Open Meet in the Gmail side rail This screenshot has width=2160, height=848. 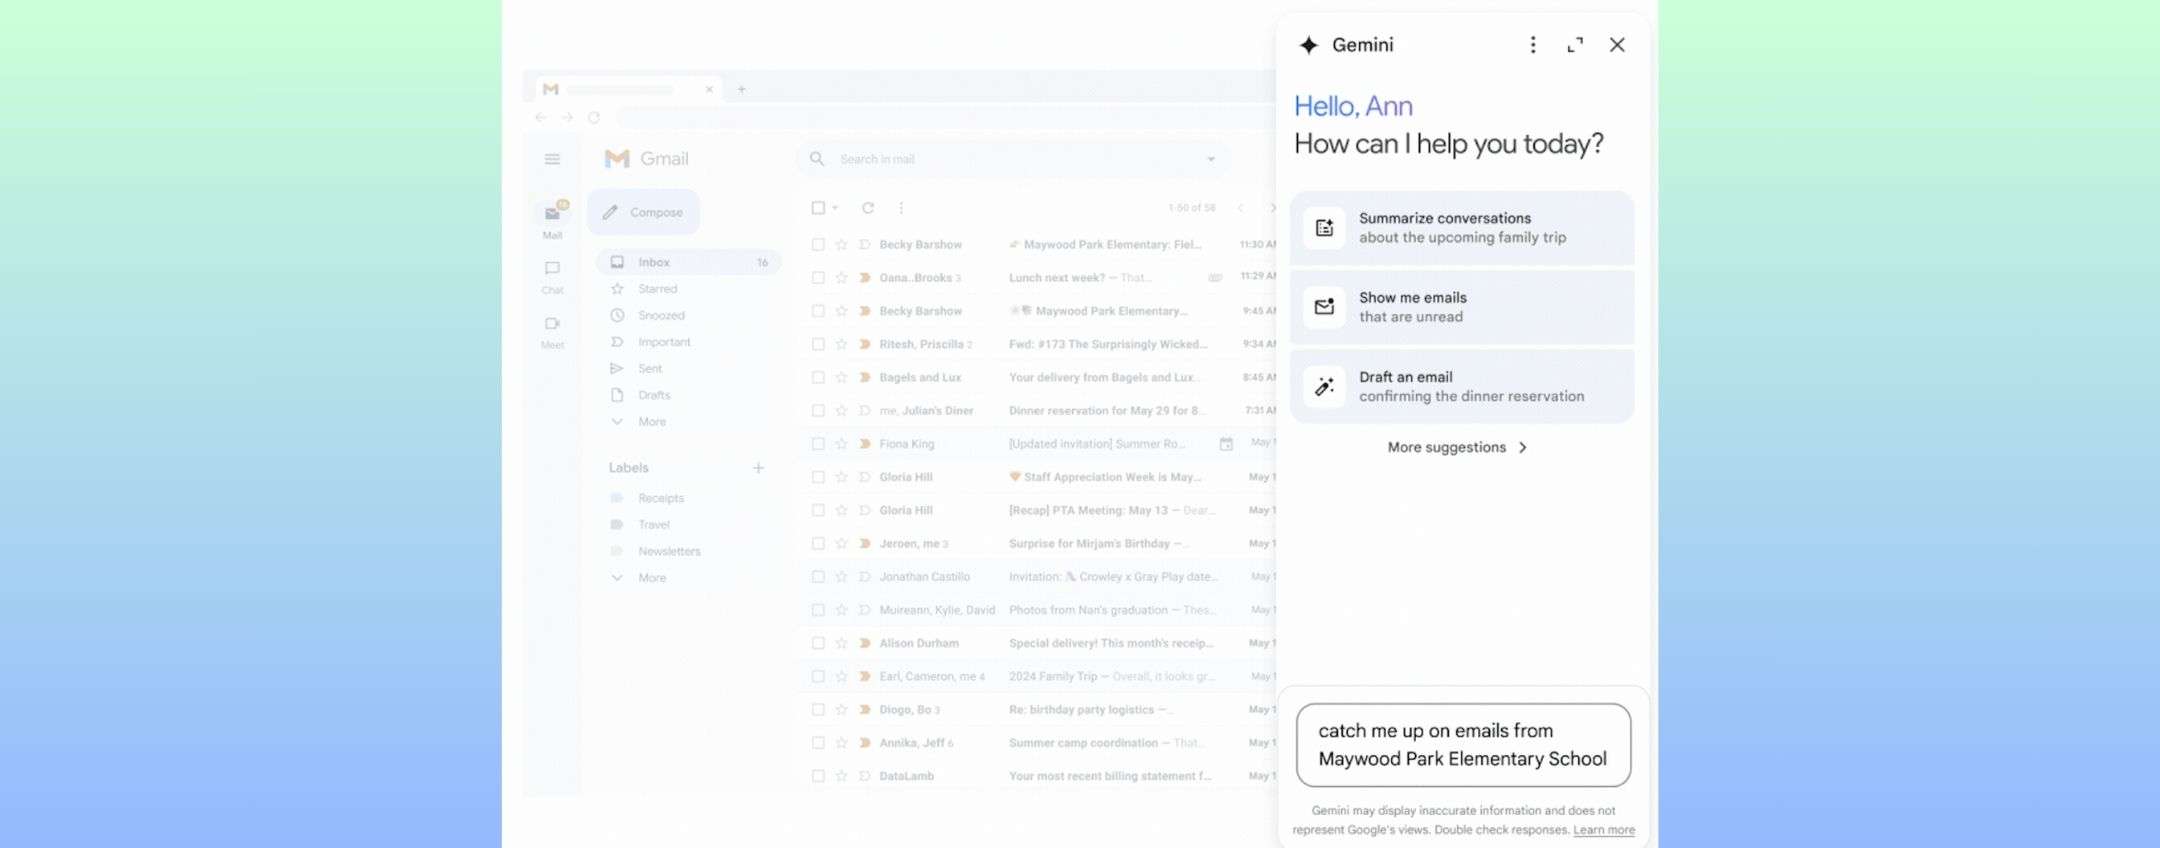tap(552, 332)
